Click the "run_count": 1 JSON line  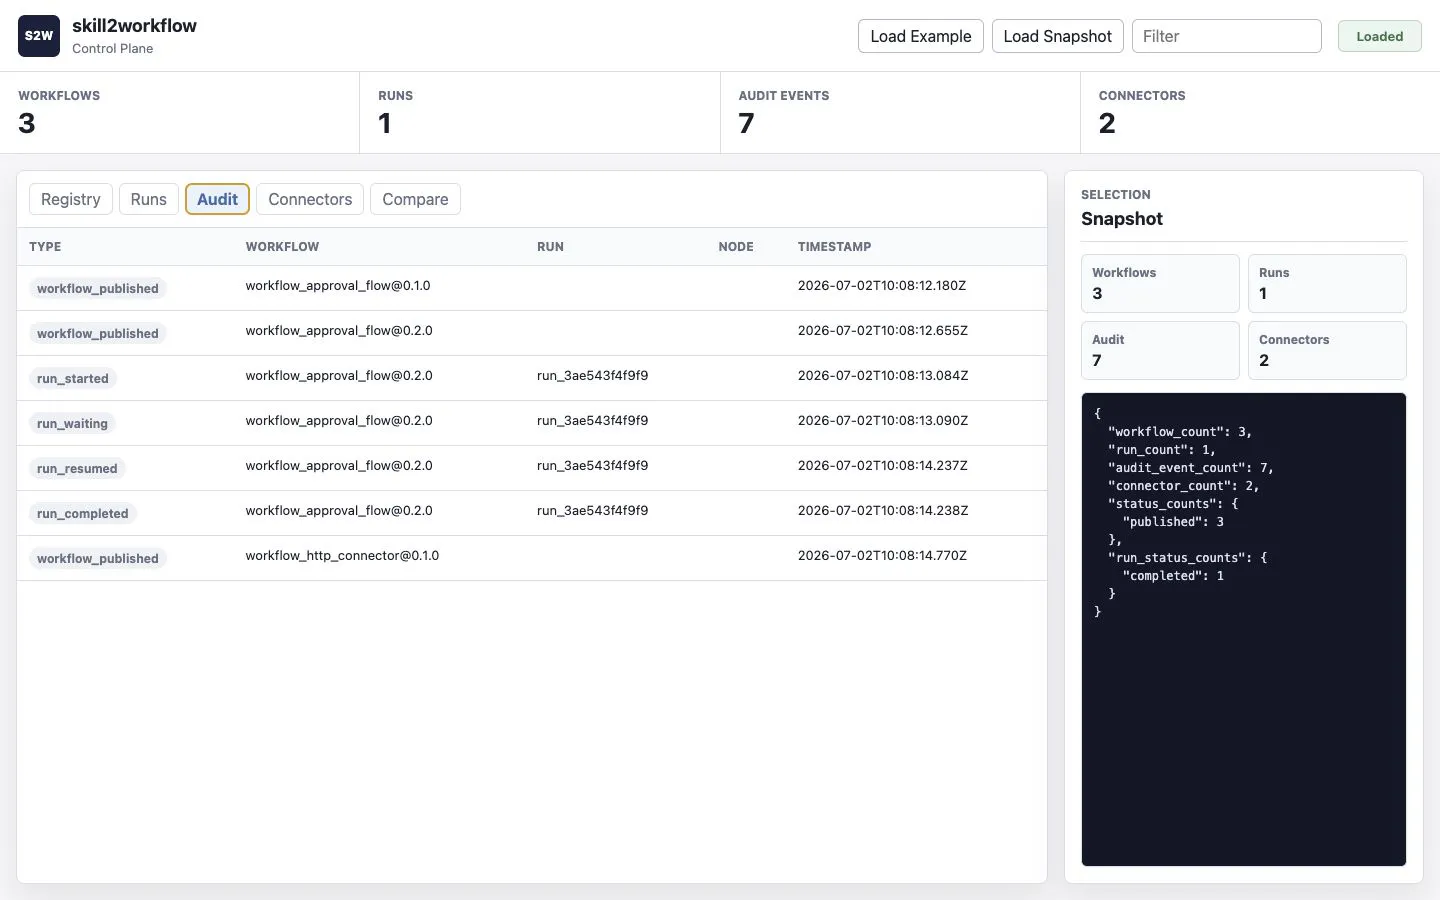point(1162,450)
